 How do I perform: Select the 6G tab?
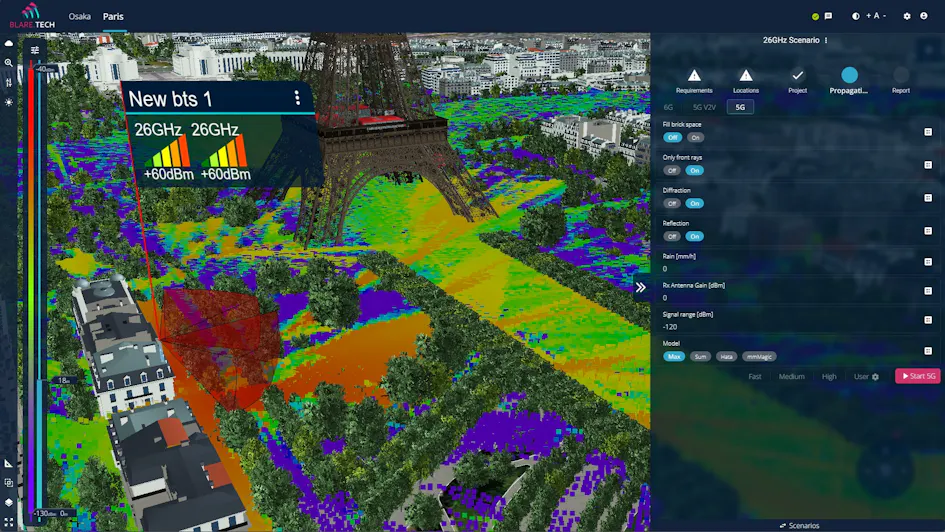pyautogui.click(x=668, y=107)
